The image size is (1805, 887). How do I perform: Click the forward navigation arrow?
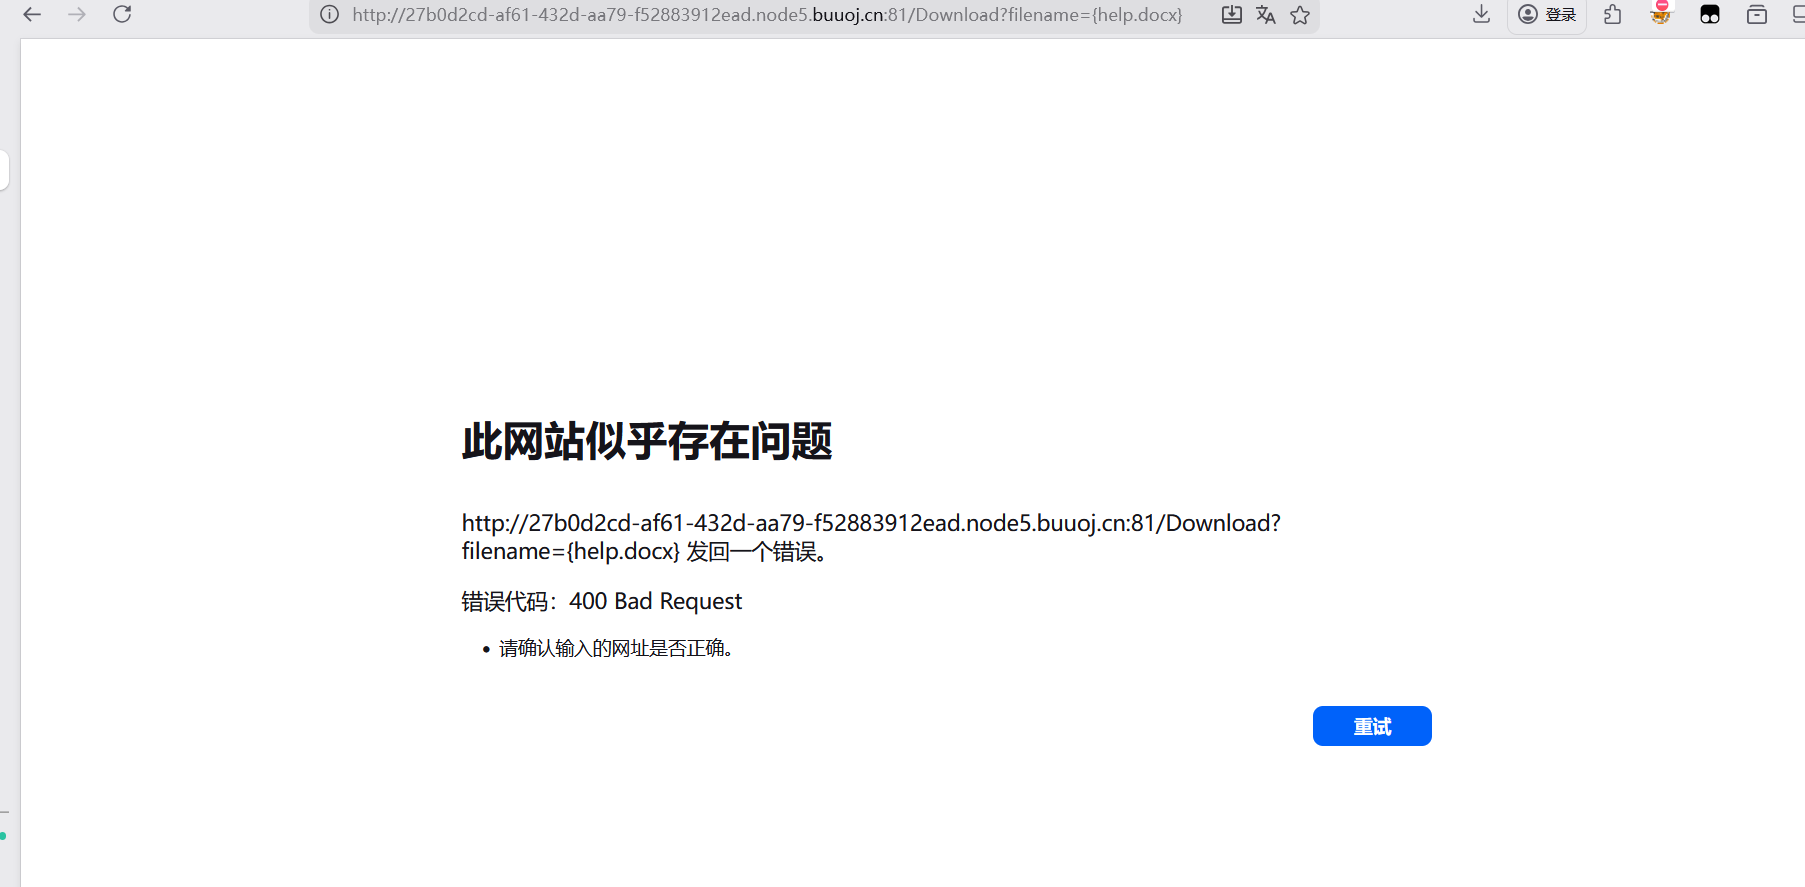pos(77,14)
